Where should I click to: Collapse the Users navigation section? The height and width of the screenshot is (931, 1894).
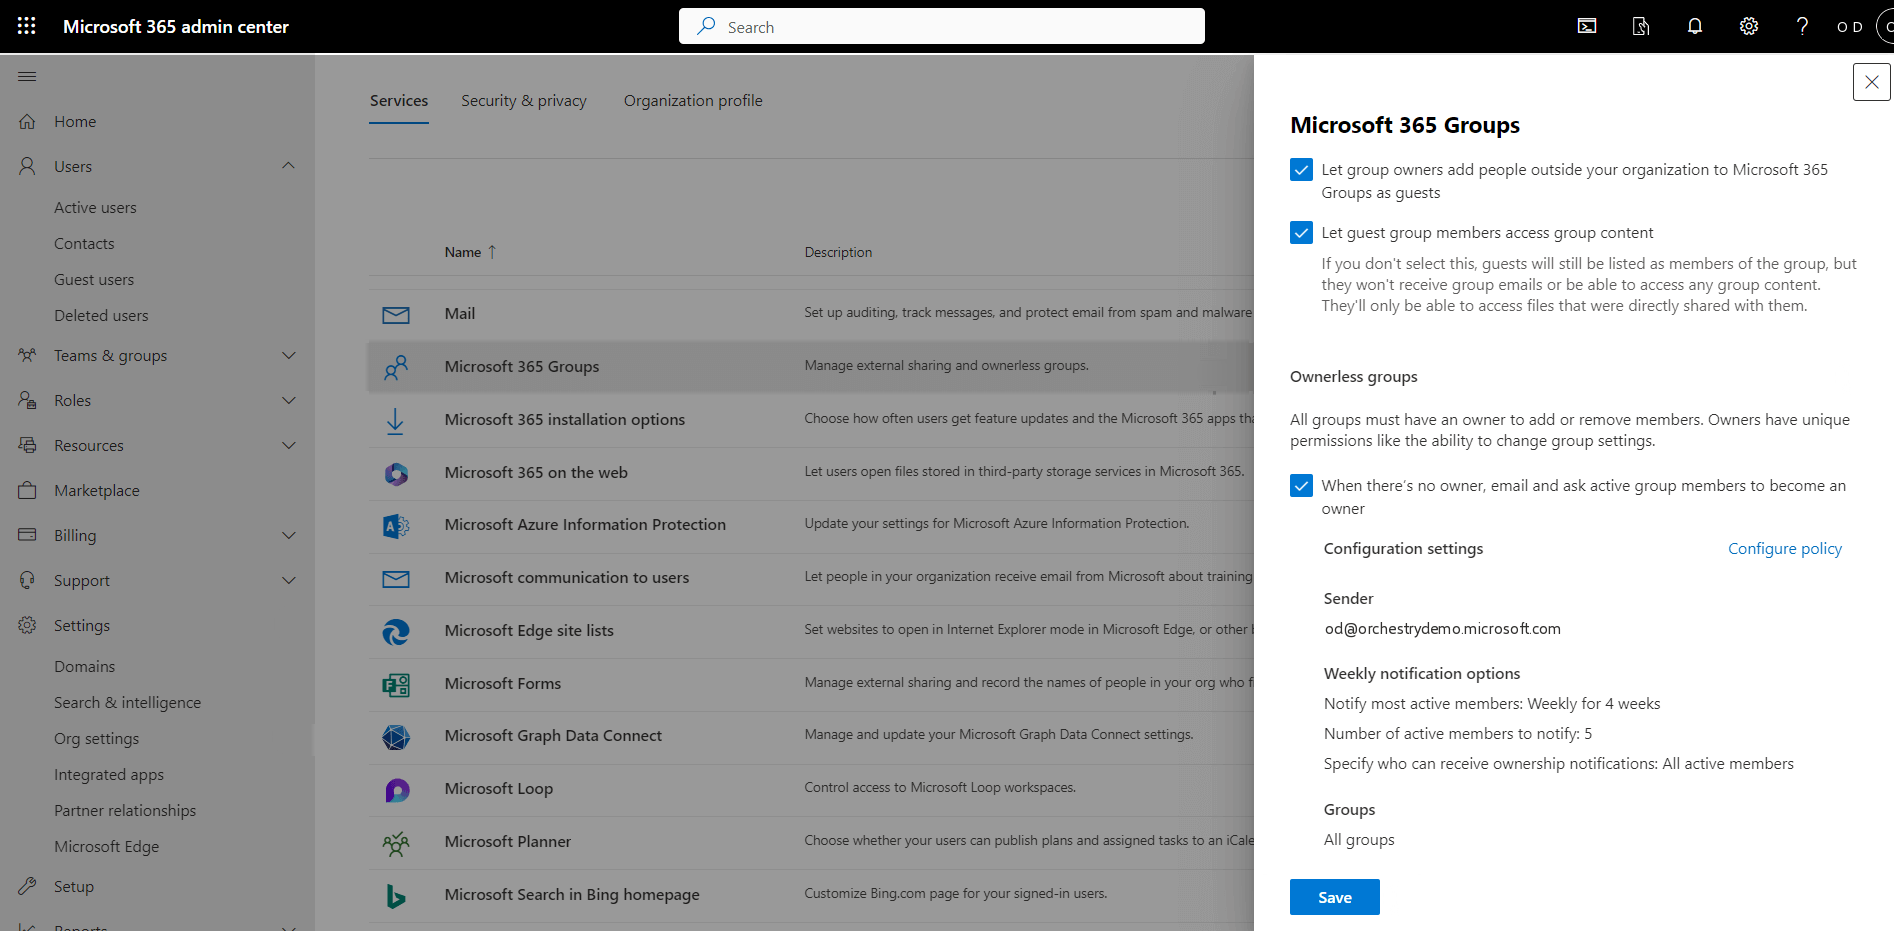point(288,166)
